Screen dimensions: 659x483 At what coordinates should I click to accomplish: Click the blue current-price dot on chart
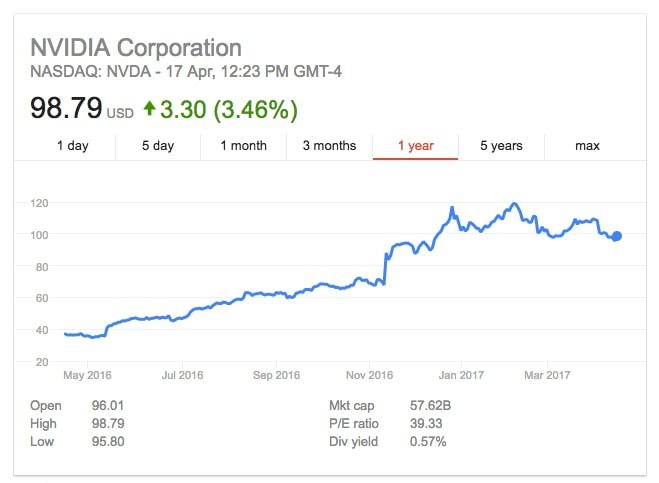pos(617,236)
